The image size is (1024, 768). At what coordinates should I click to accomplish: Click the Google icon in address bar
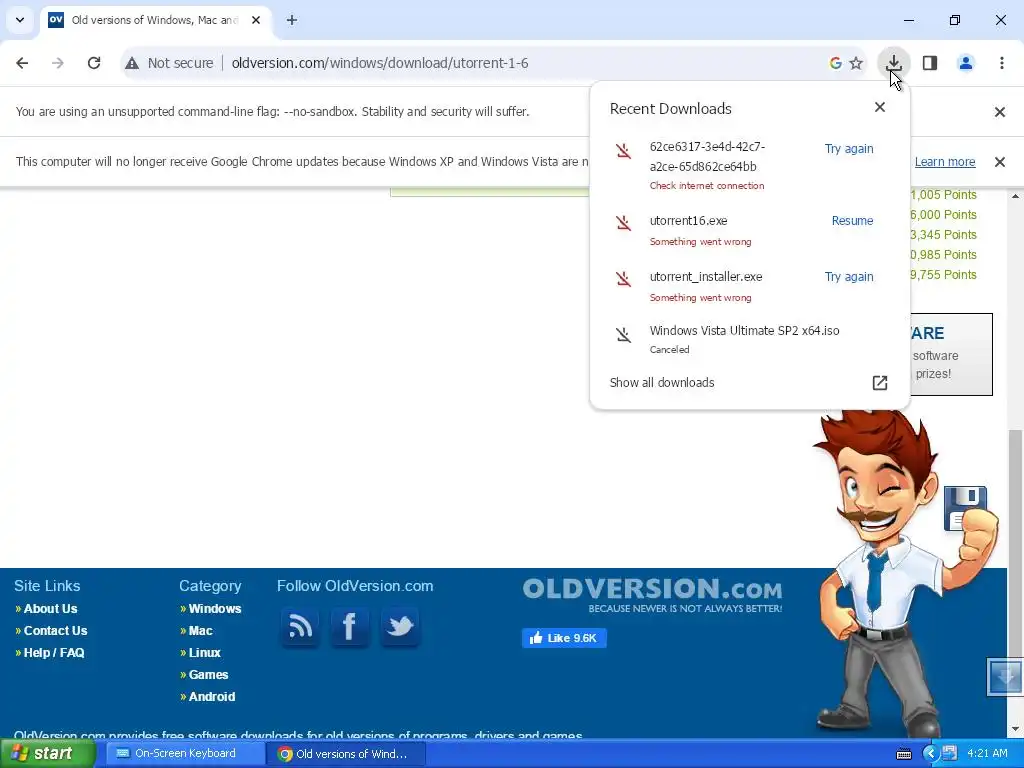[x=835, y=63]
